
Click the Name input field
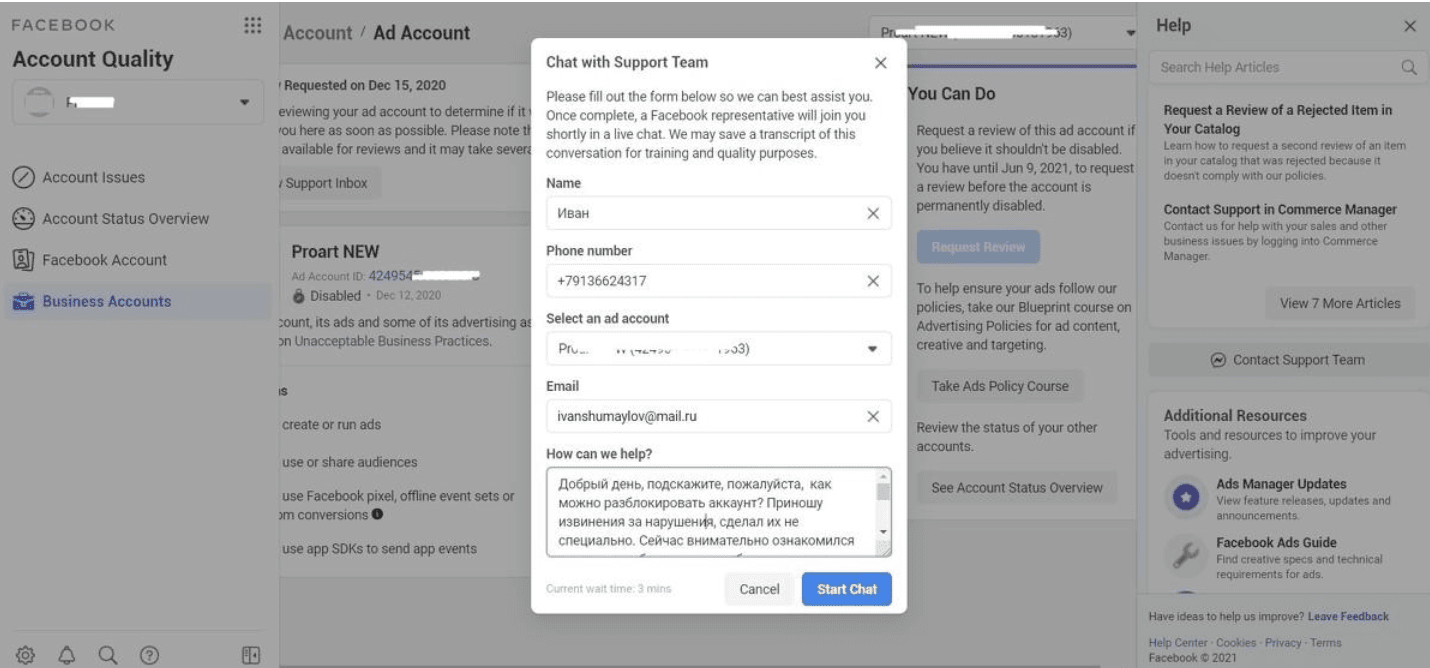(x=719, y=213)
